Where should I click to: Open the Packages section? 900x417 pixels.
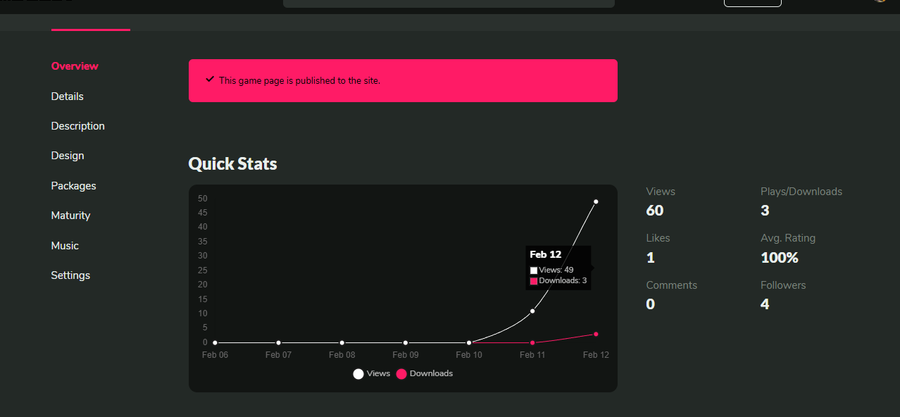[73, 186]
